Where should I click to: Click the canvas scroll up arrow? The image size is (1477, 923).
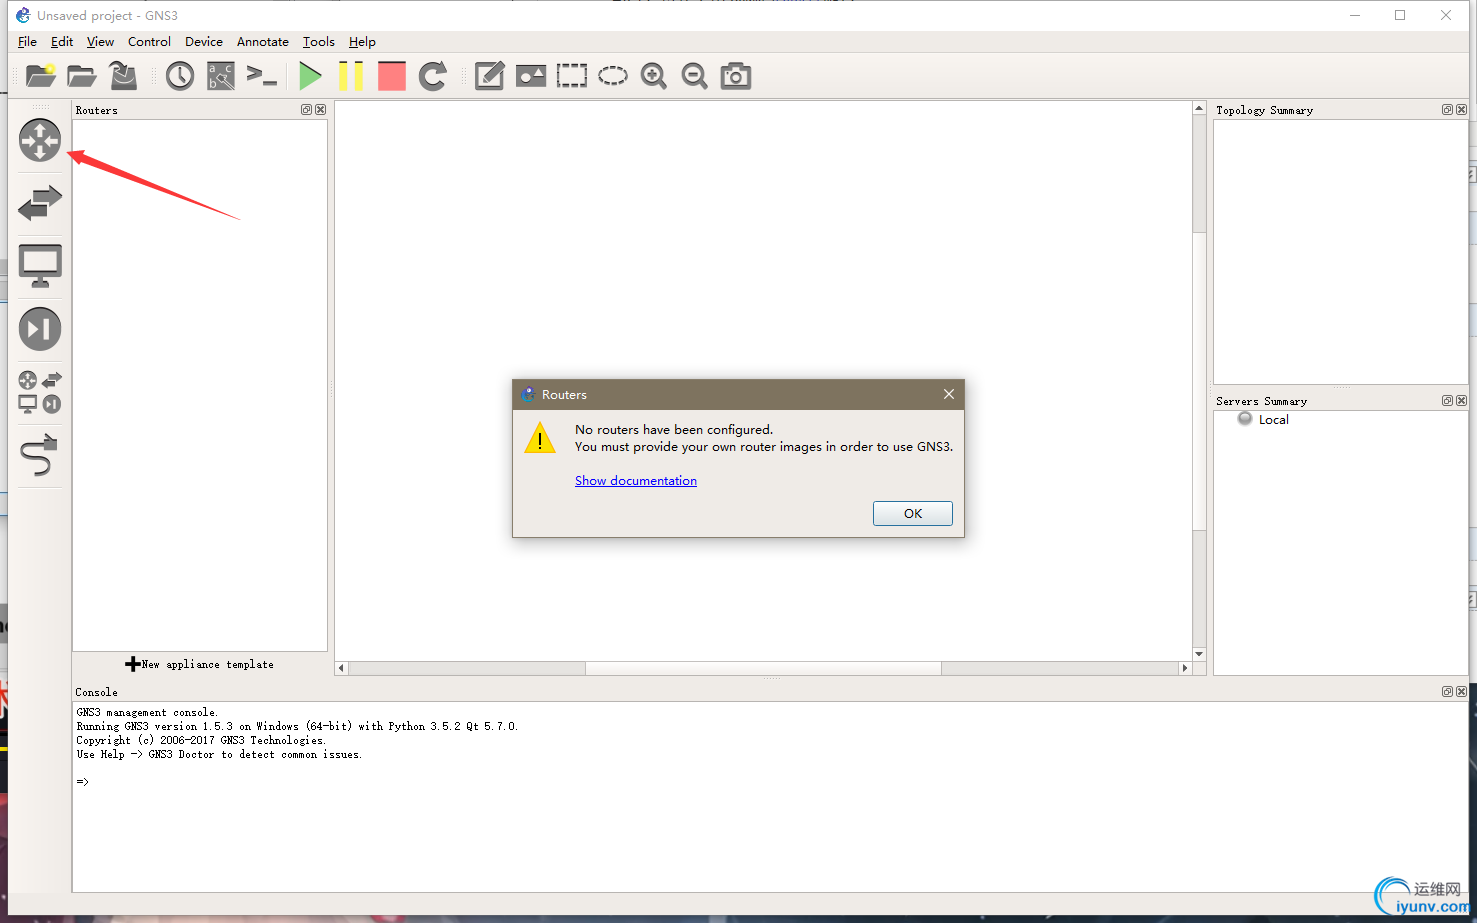(x=1199, y=108)
